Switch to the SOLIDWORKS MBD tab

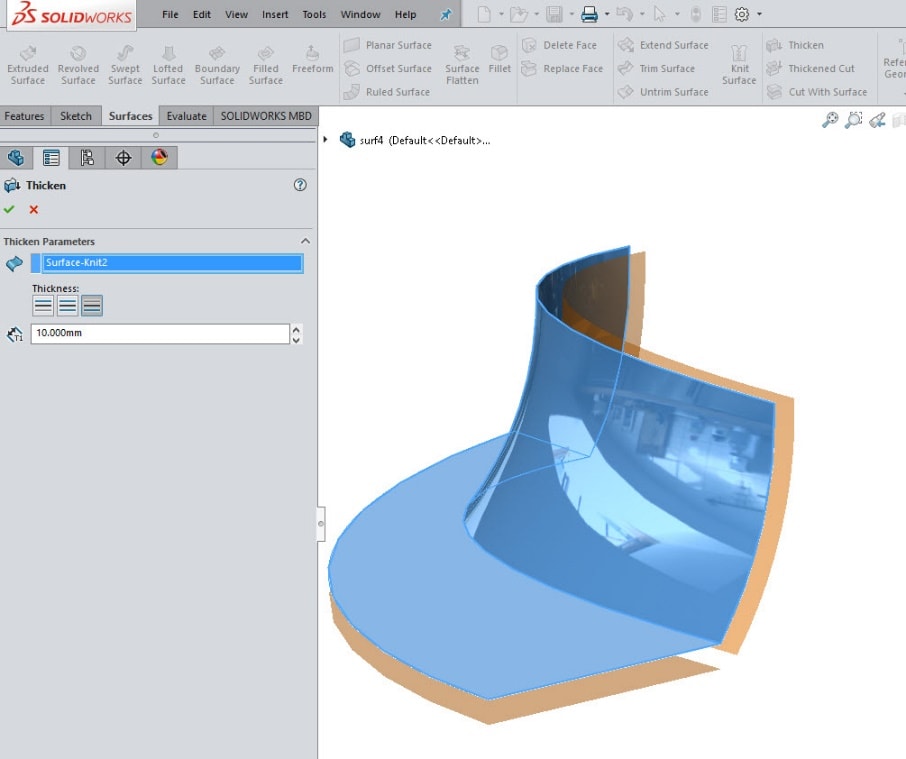tap(266, 116)
